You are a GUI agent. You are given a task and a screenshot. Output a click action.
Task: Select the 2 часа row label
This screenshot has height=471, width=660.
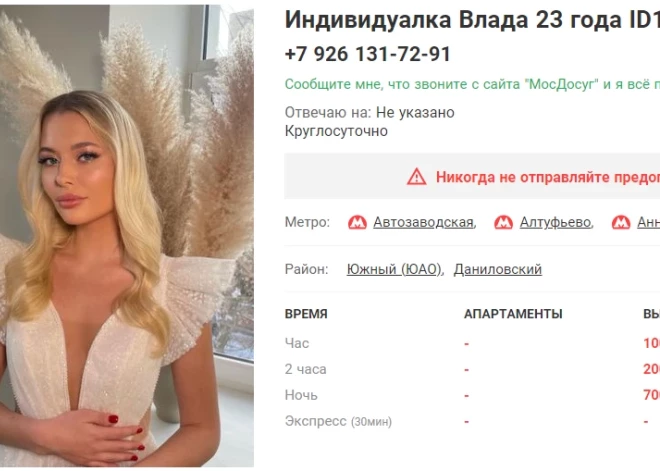coord(306,370)
